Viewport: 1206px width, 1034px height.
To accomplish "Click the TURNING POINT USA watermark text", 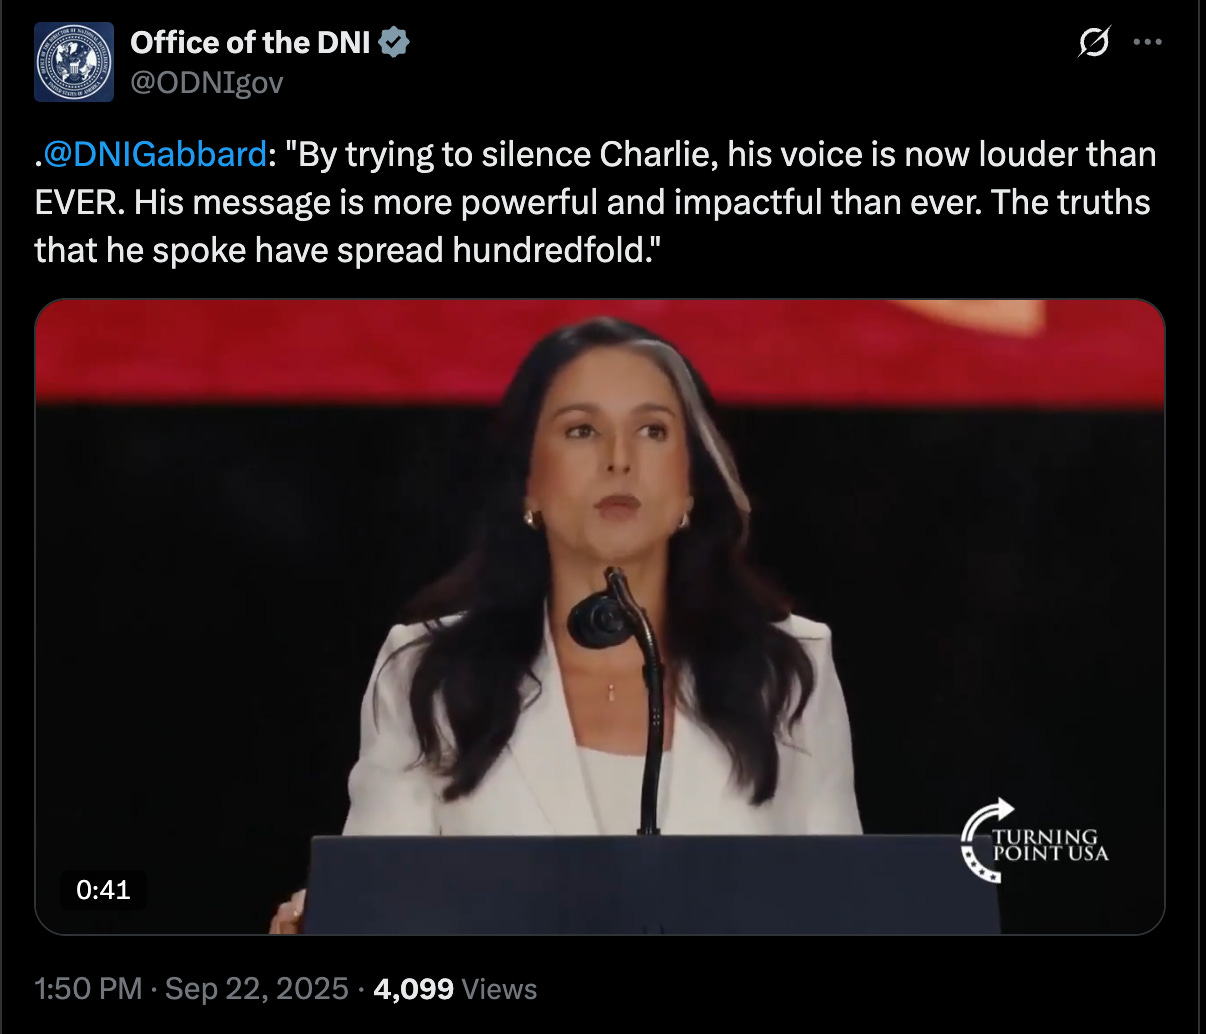I will coord(1051,844).
